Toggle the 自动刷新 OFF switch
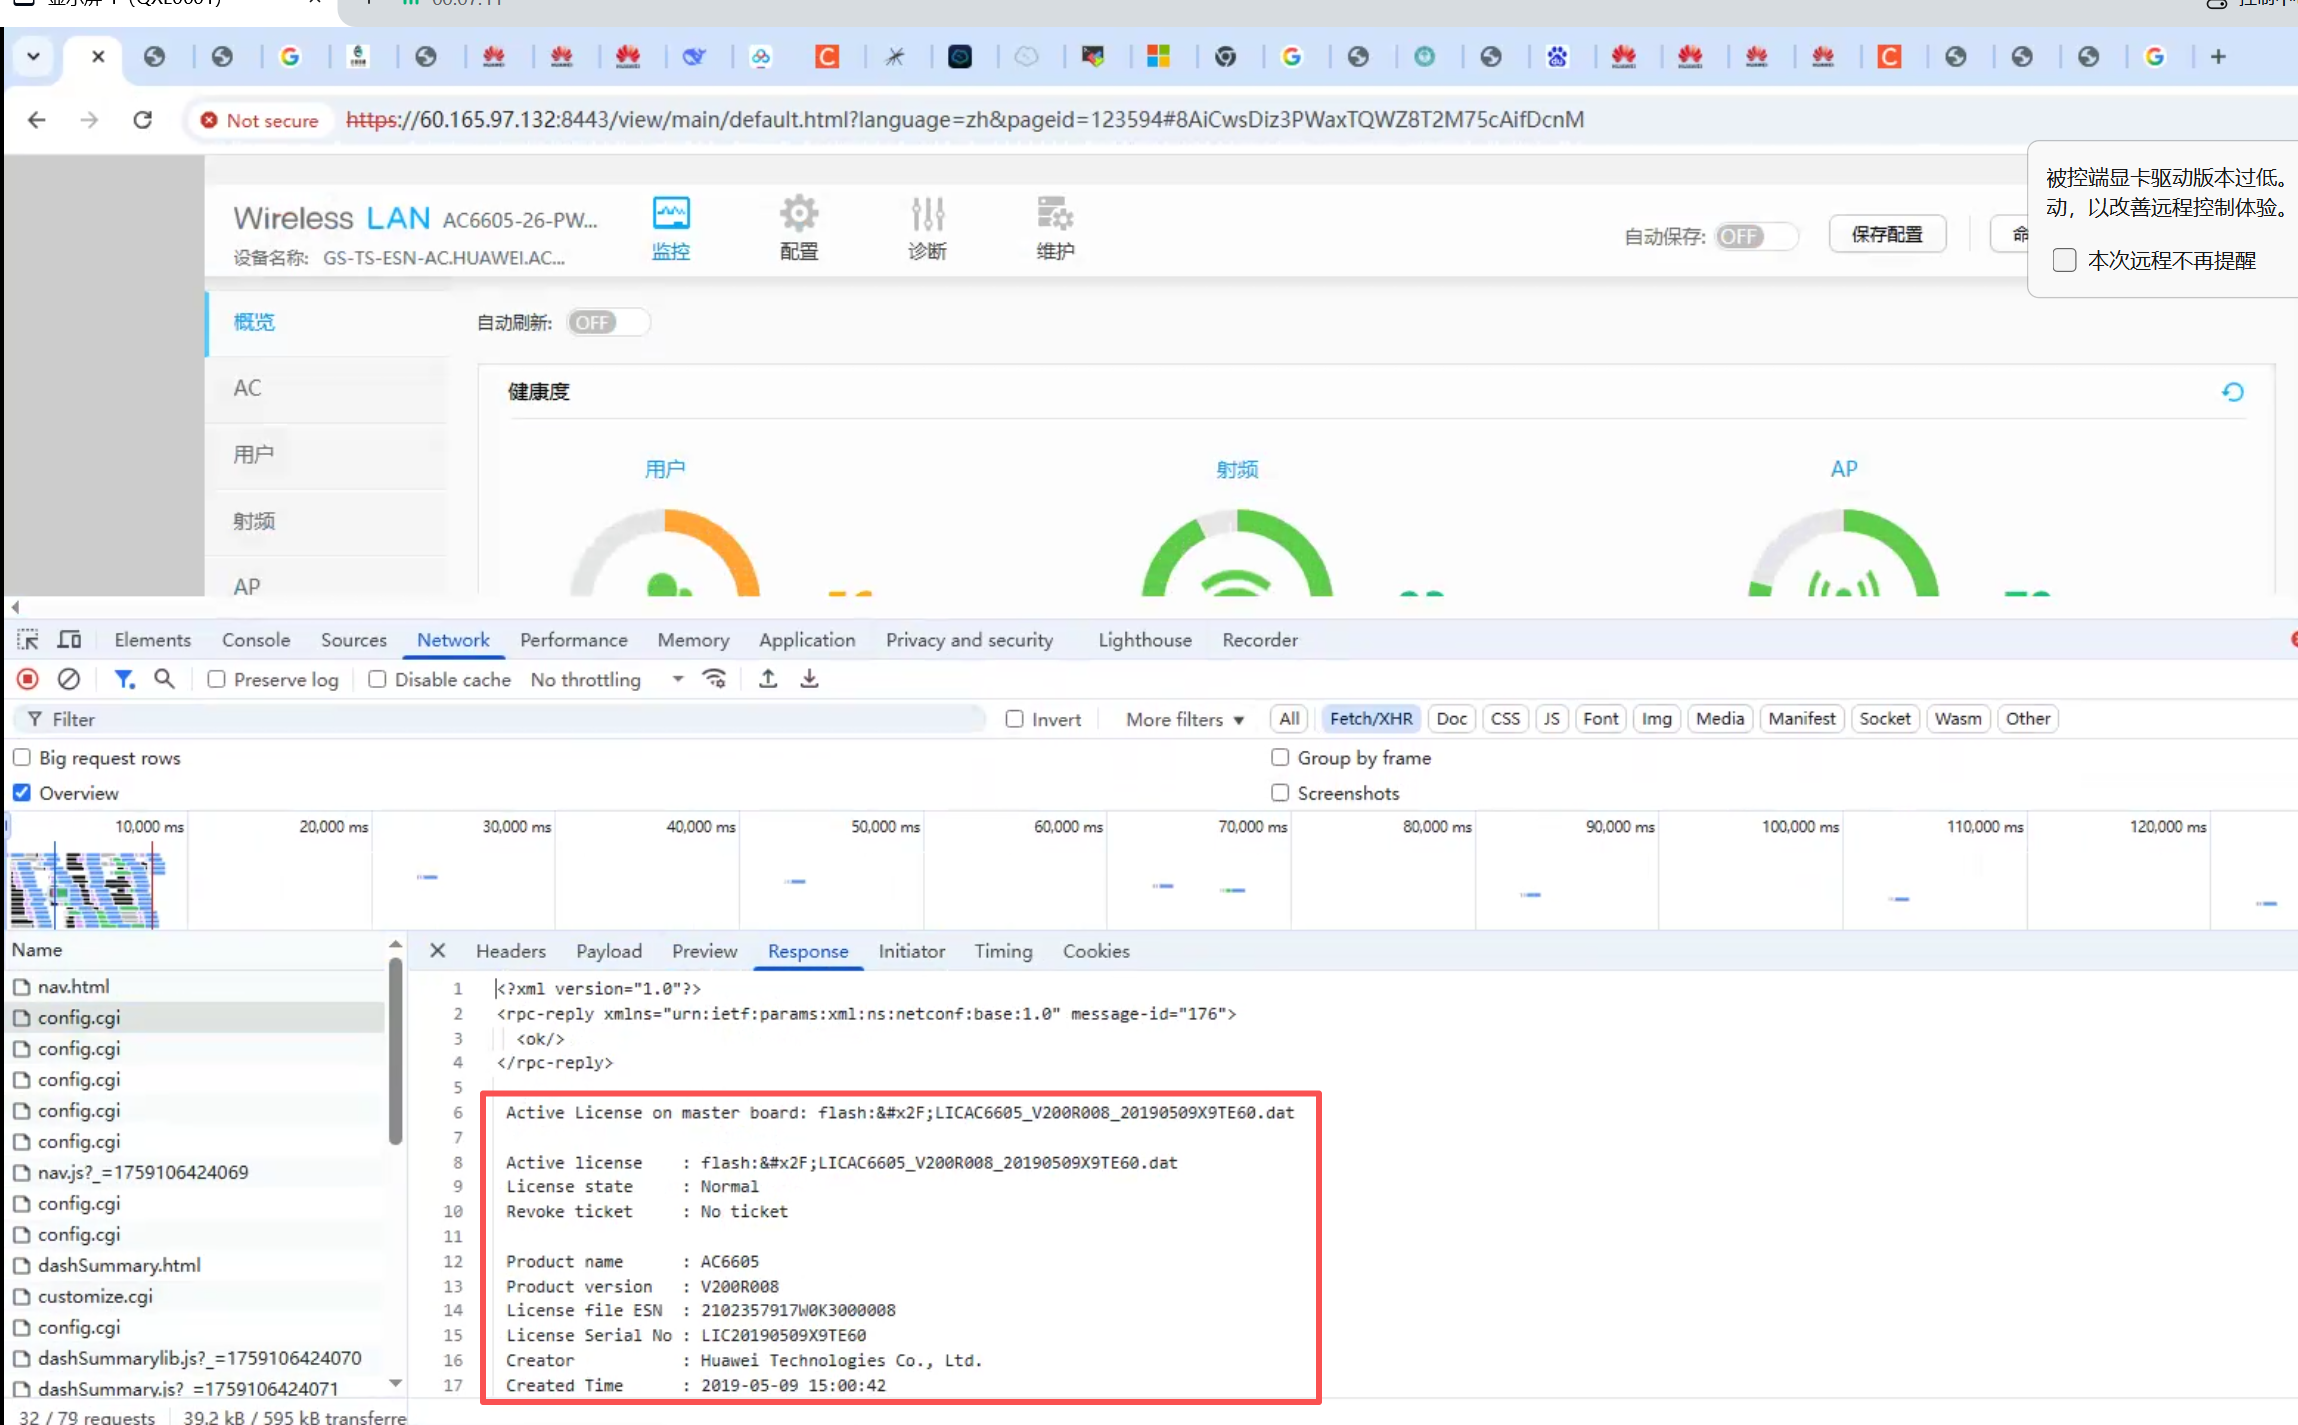The width and height of the screenshot is (2298, 1425). pyautogui.click(x=607, y=322)
